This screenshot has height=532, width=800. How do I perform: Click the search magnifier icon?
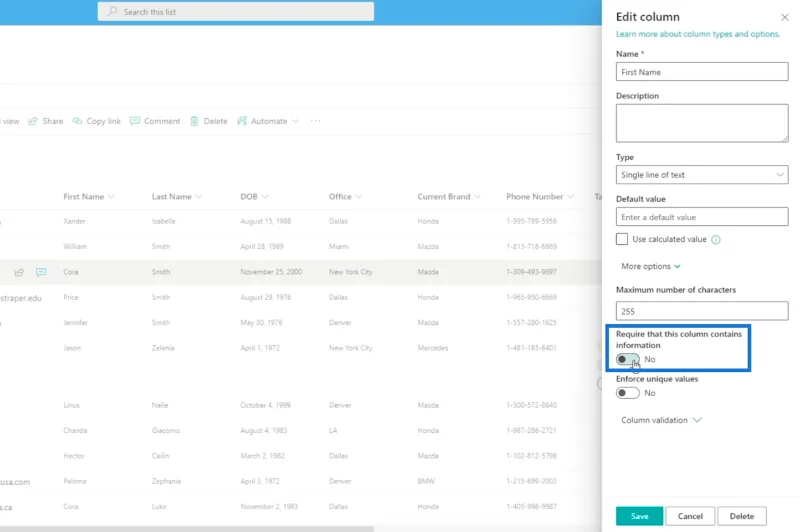click(112, 11)
